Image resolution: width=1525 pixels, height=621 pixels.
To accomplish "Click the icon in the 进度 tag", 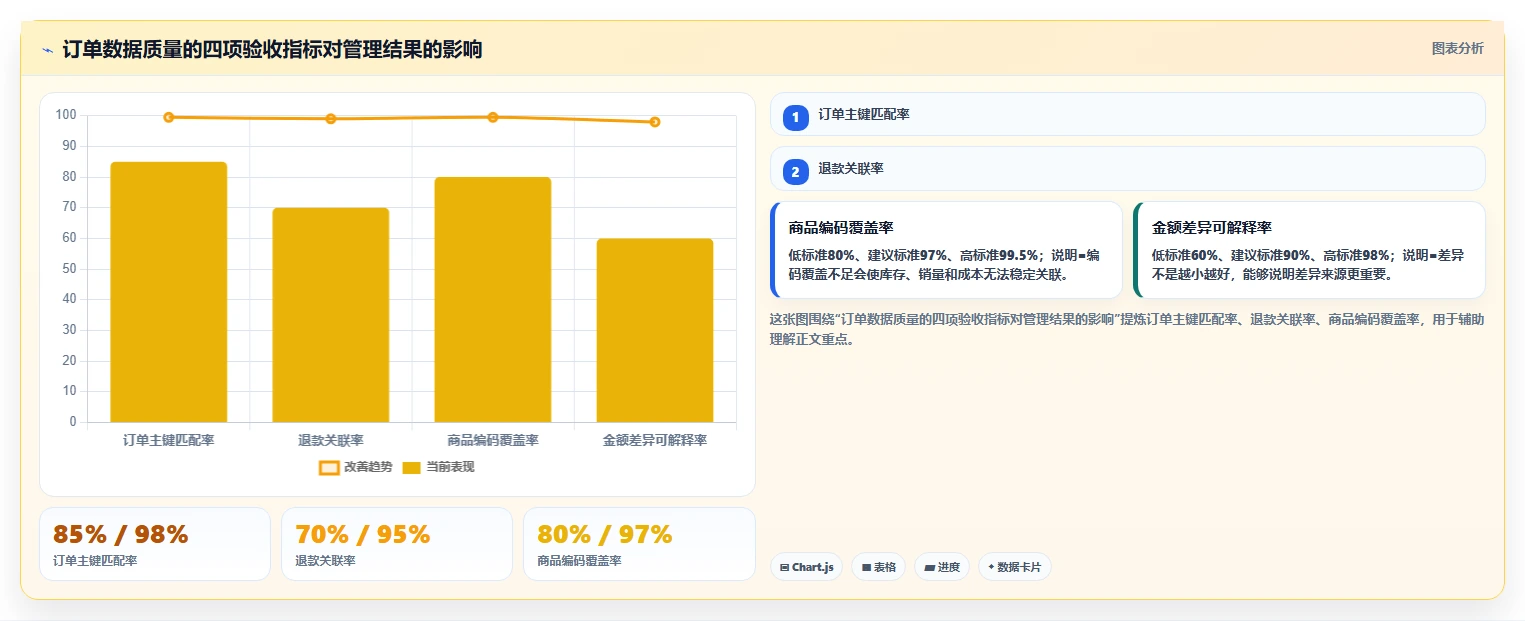I will [929, 568].
